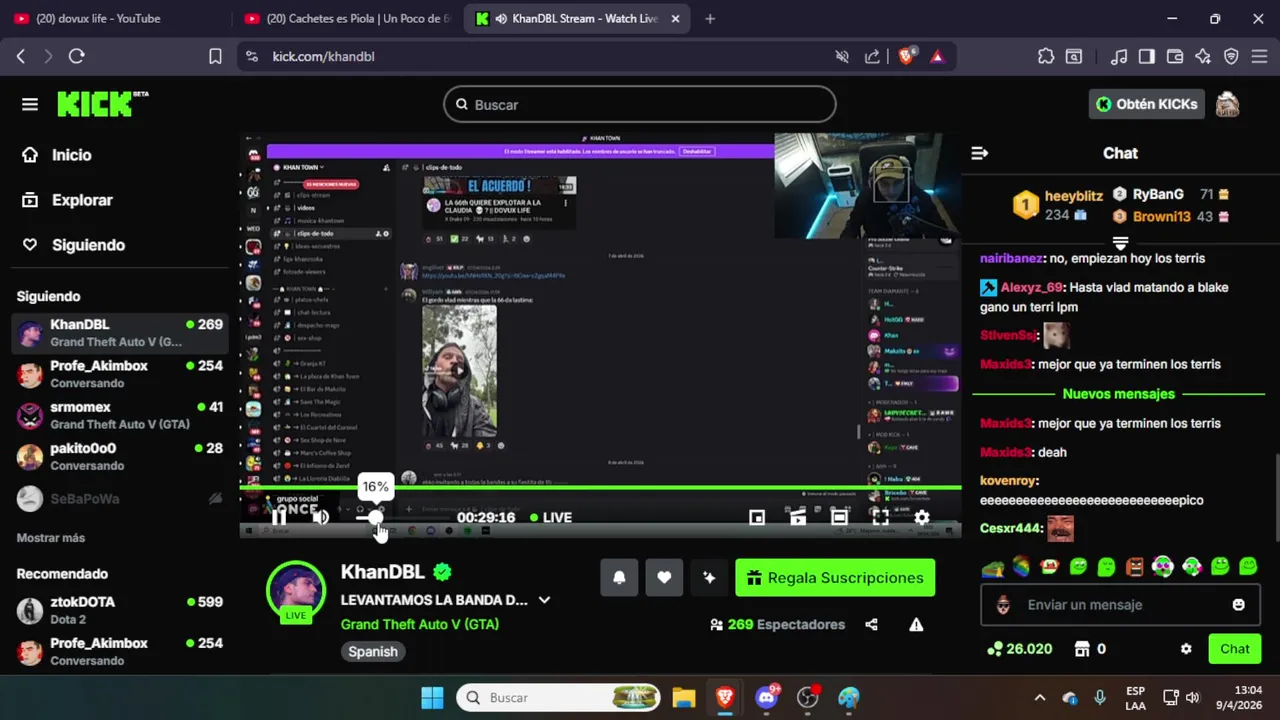
Task: Open Inicio in the sidebar
Action: click(x=58, y=155)
